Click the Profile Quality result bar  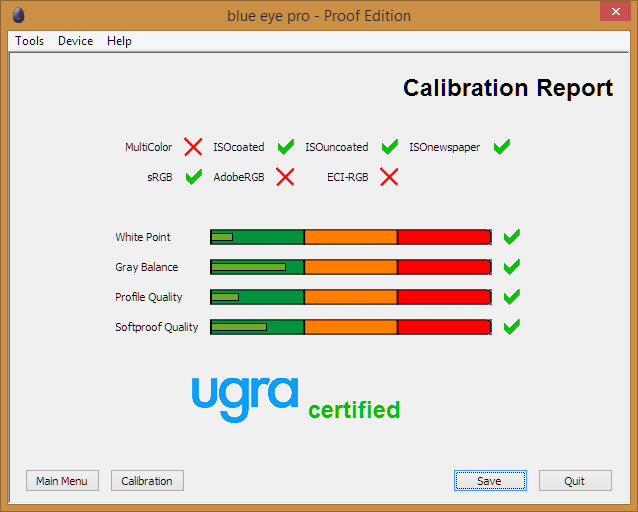350,297
